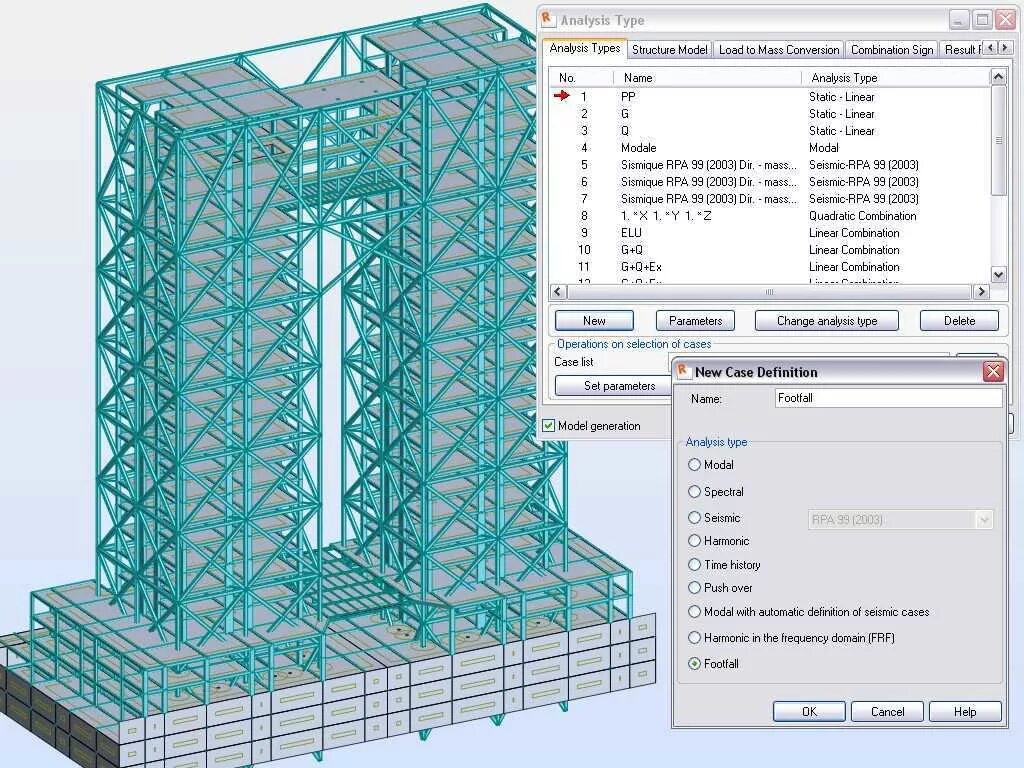The width and height of the screenshot is (1024, 768).
Task: Open the Load to Mass Conversion tab
Action: 779,50
